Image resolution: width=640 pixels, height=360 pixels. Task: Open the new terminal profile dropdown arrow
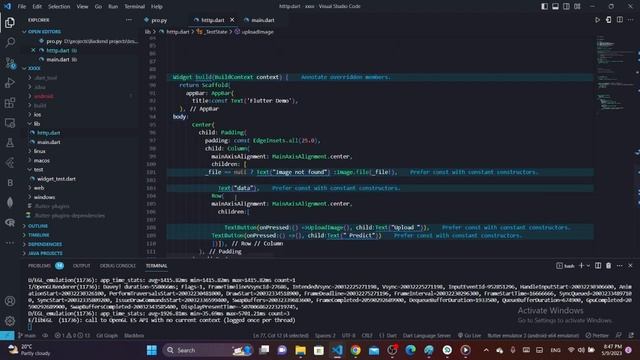pos(588,266)
